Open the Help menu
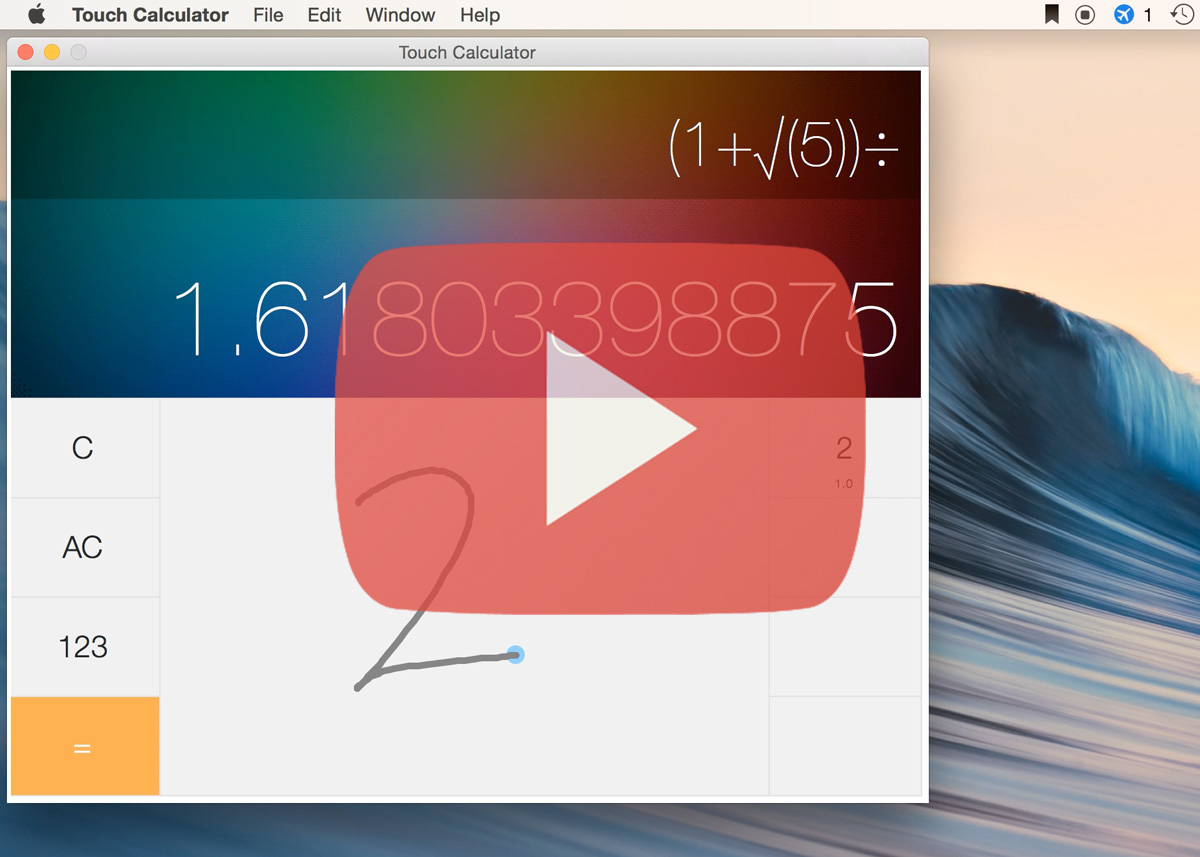 tap(480, 15)
